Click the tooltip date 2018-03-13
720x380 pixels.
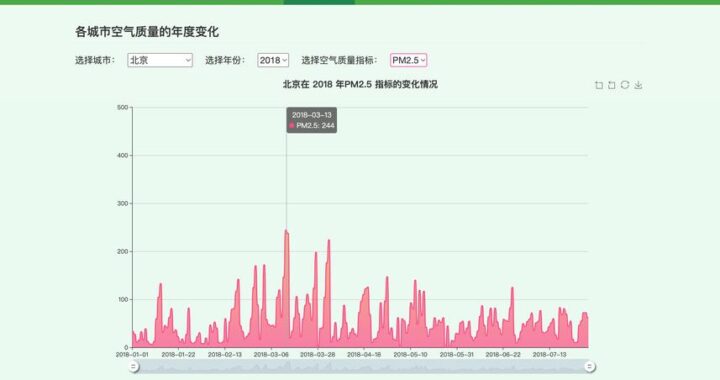(311, 115)
